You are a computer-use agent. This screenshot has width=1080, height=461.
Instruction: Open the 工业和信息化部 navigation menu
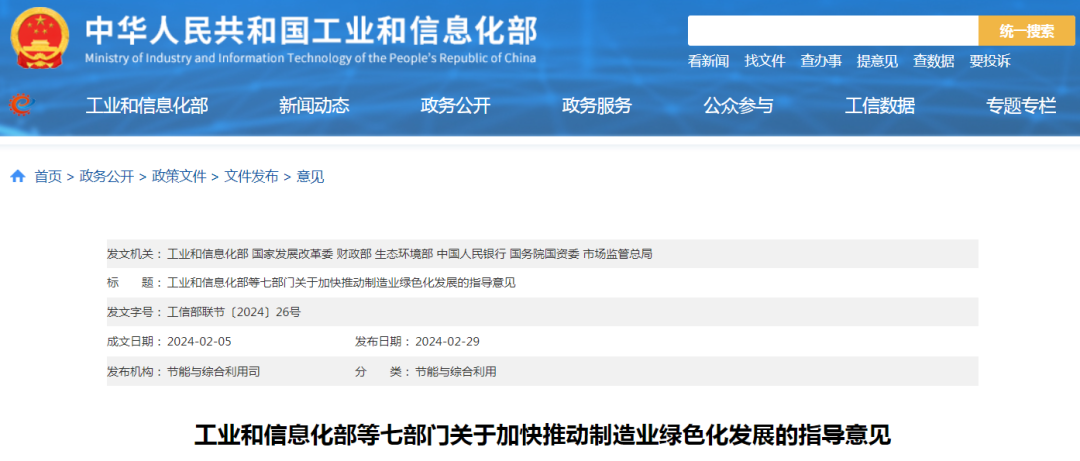click(147, 106)
